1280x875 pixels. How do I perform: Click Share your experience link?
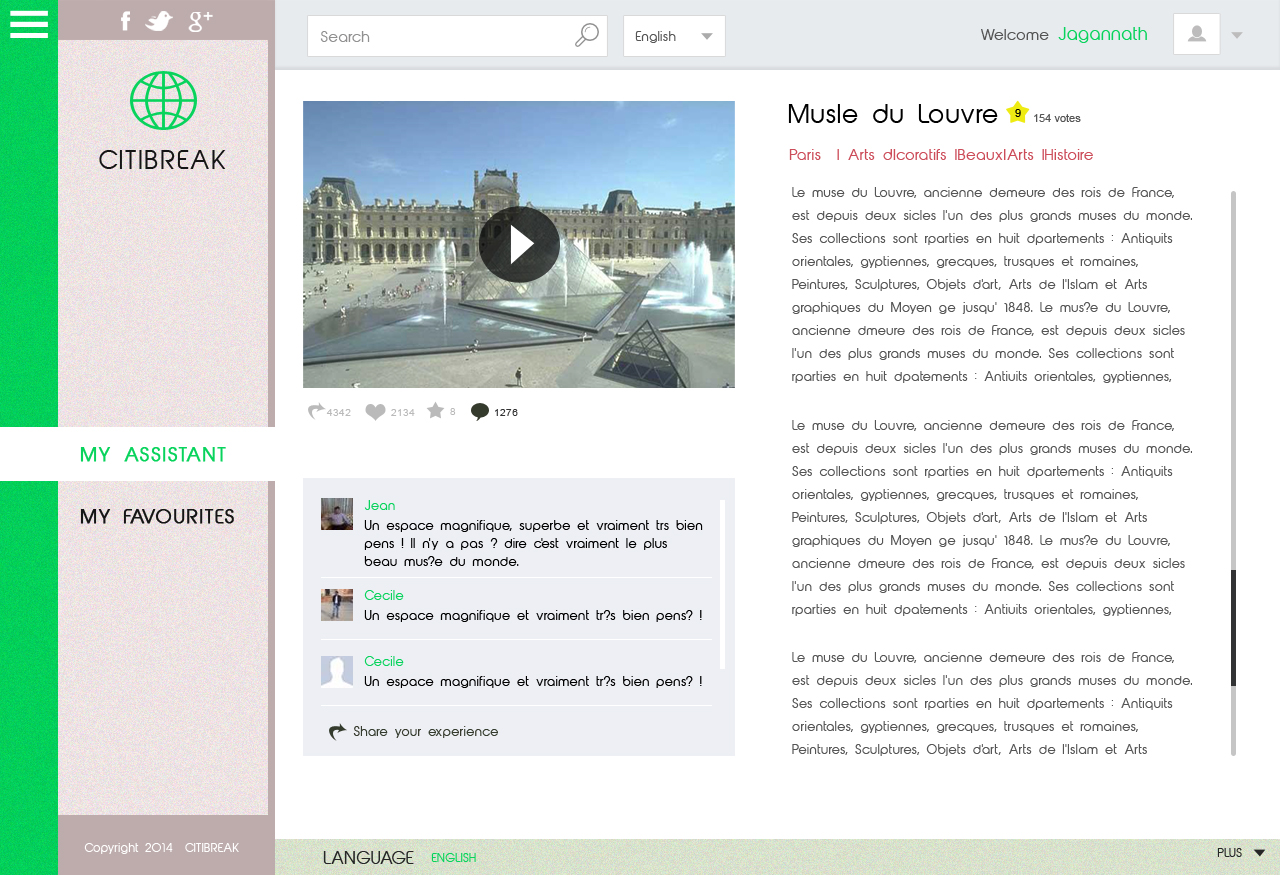(425, 731)
